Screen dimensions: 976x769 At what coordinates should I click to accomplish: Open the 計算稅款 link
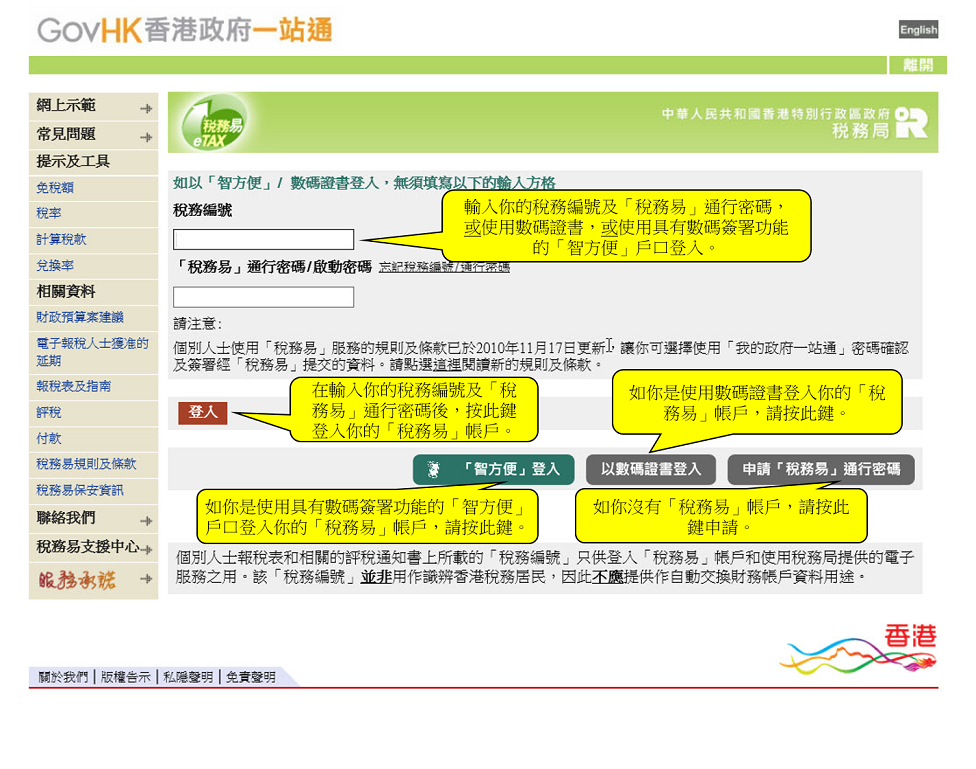click(61, 240)
